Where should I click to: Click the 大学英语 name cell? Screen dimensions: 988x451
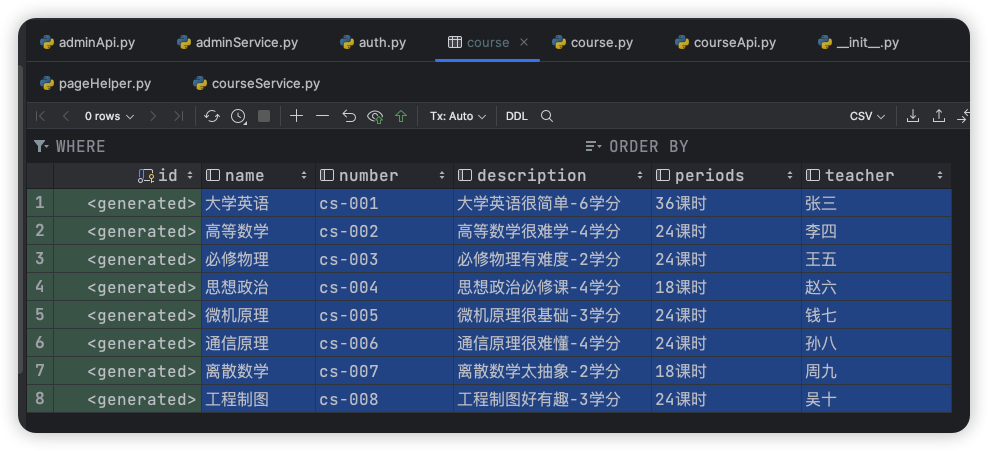[x=258, y=203]
